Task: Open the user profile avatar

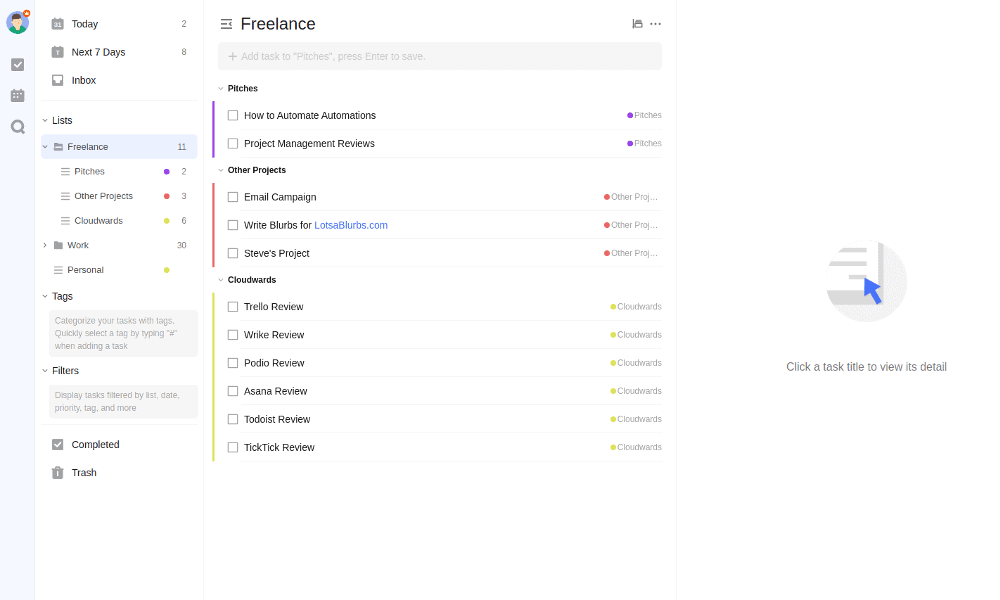Action: [17, 23]
